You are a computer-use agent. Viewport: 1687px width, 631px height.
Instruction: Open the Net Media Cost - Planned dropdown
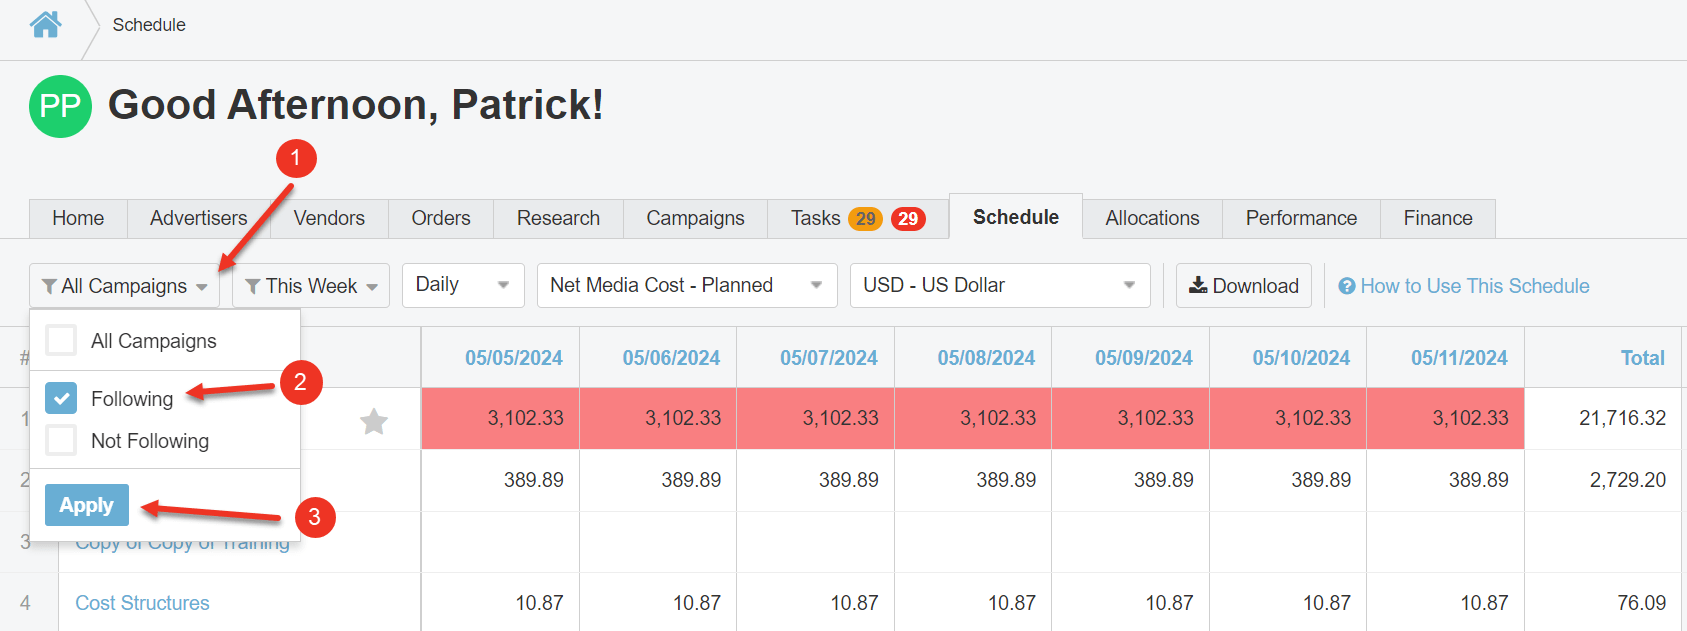tap(686, 285)
